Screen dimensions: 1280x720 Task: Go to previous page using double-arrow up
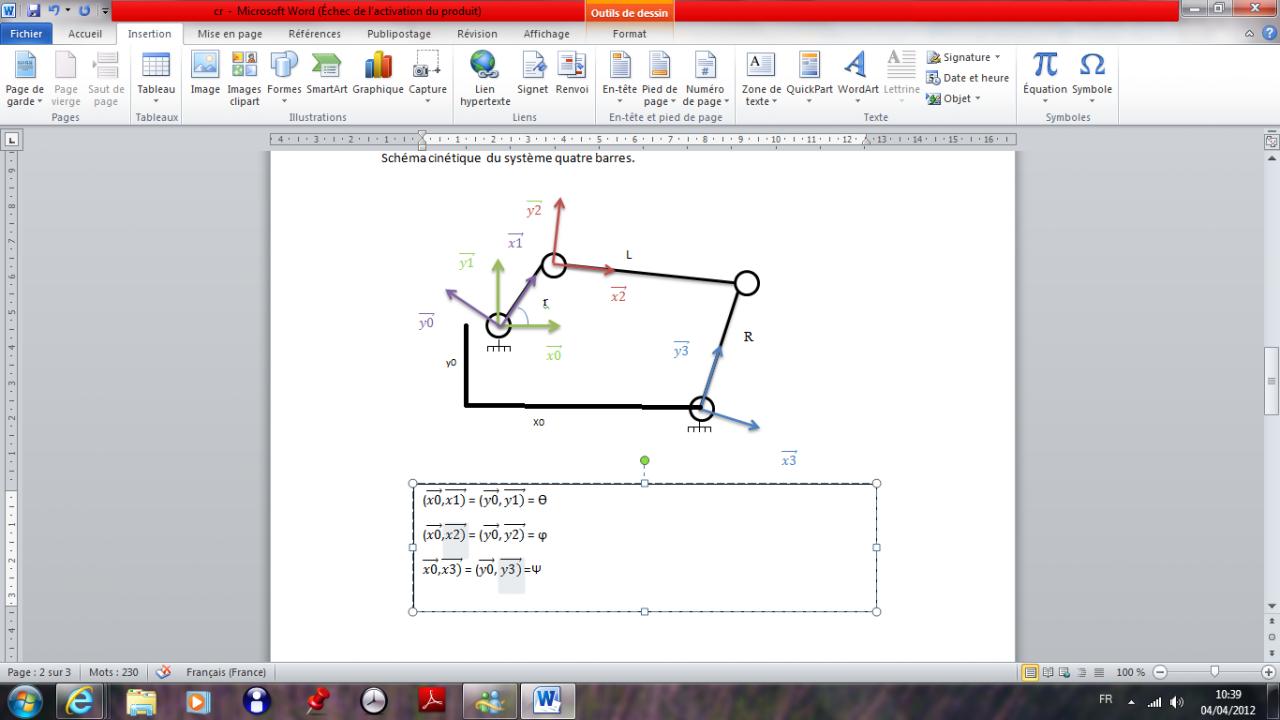pyautogui.click(x=1272, y=621)
